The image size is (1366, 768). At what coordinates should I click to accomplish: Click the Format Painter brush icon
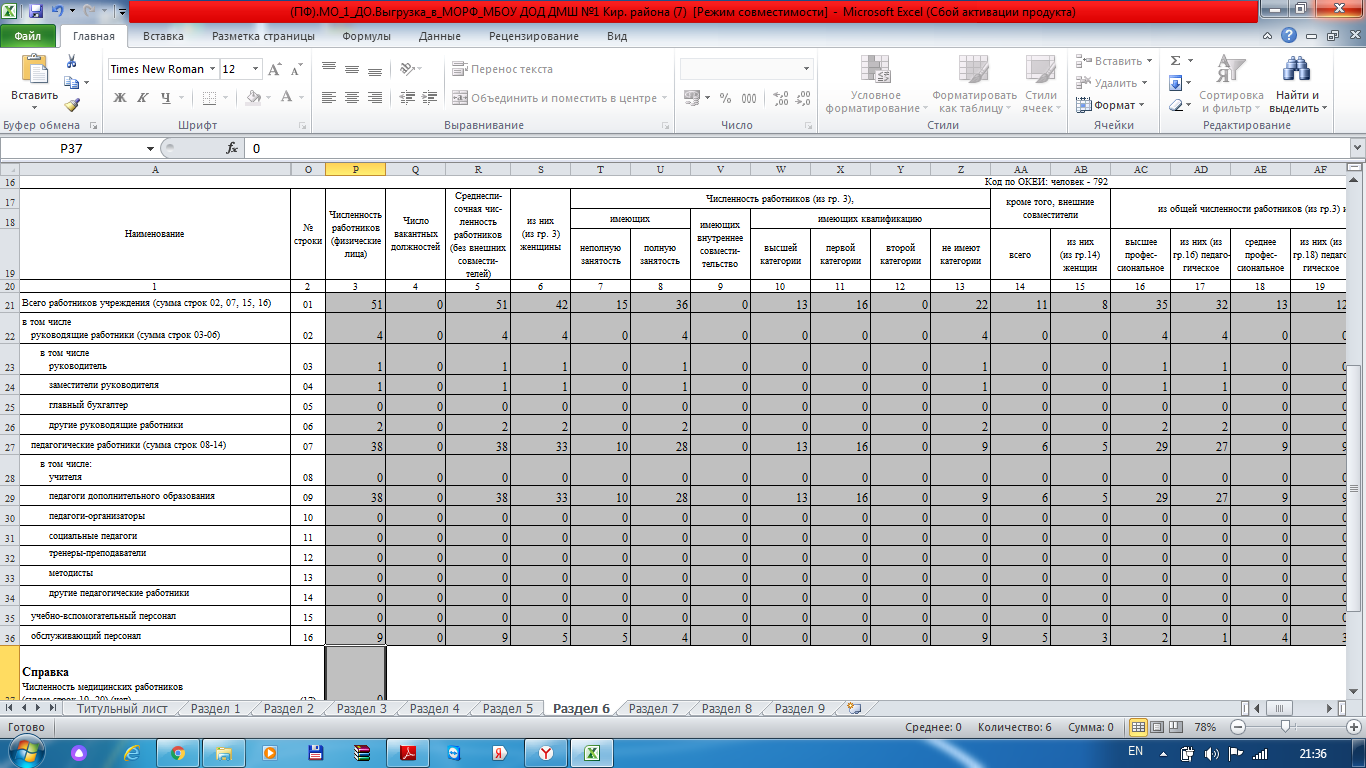72,104
